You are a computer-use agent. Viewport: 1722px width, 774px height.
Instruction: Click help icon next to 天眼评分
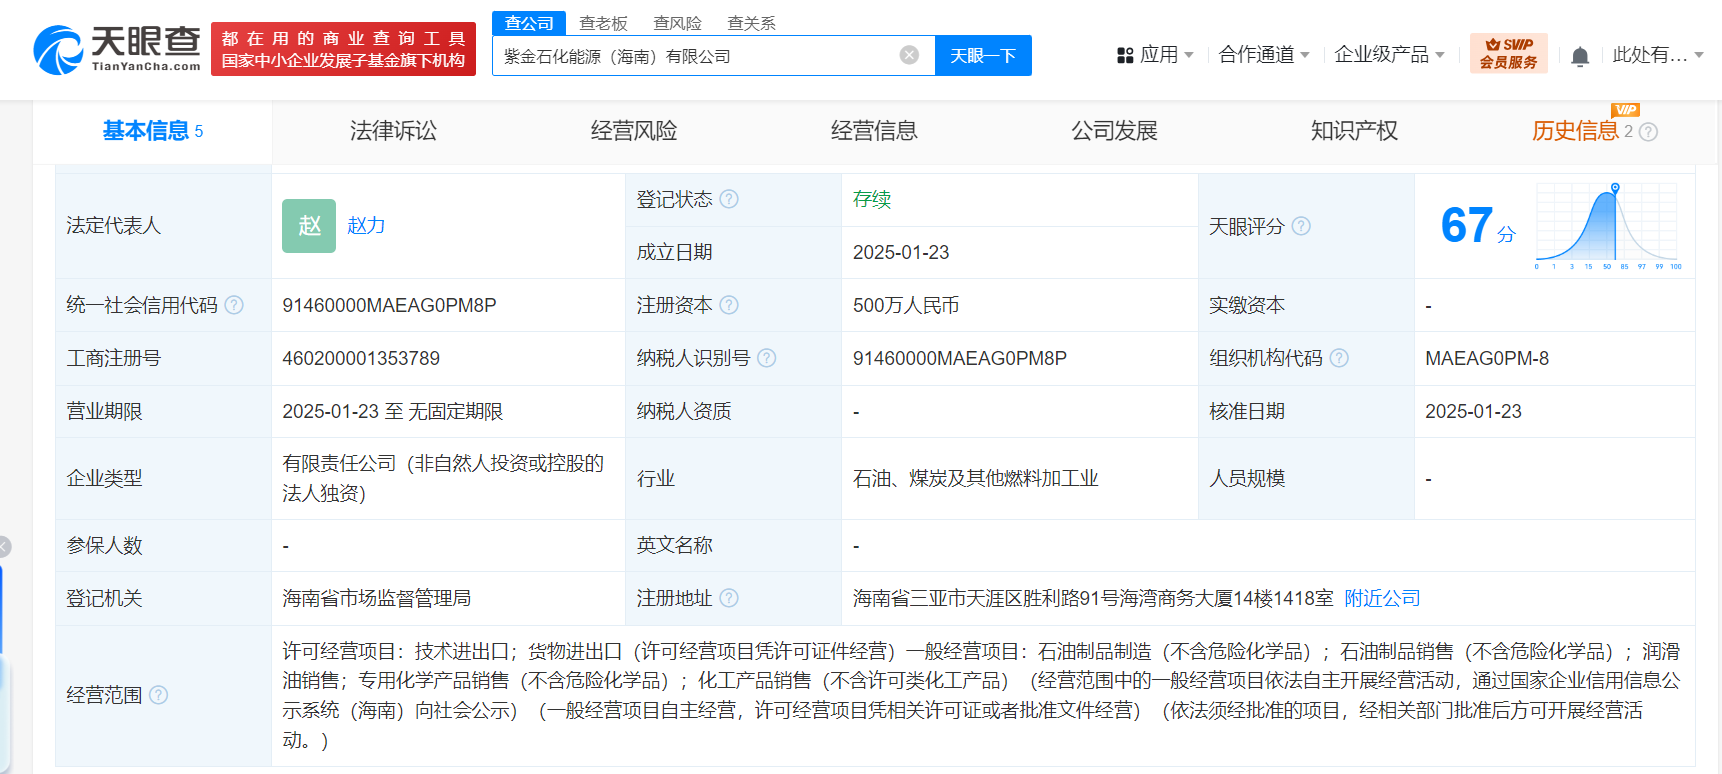(x=1301, y=226)
